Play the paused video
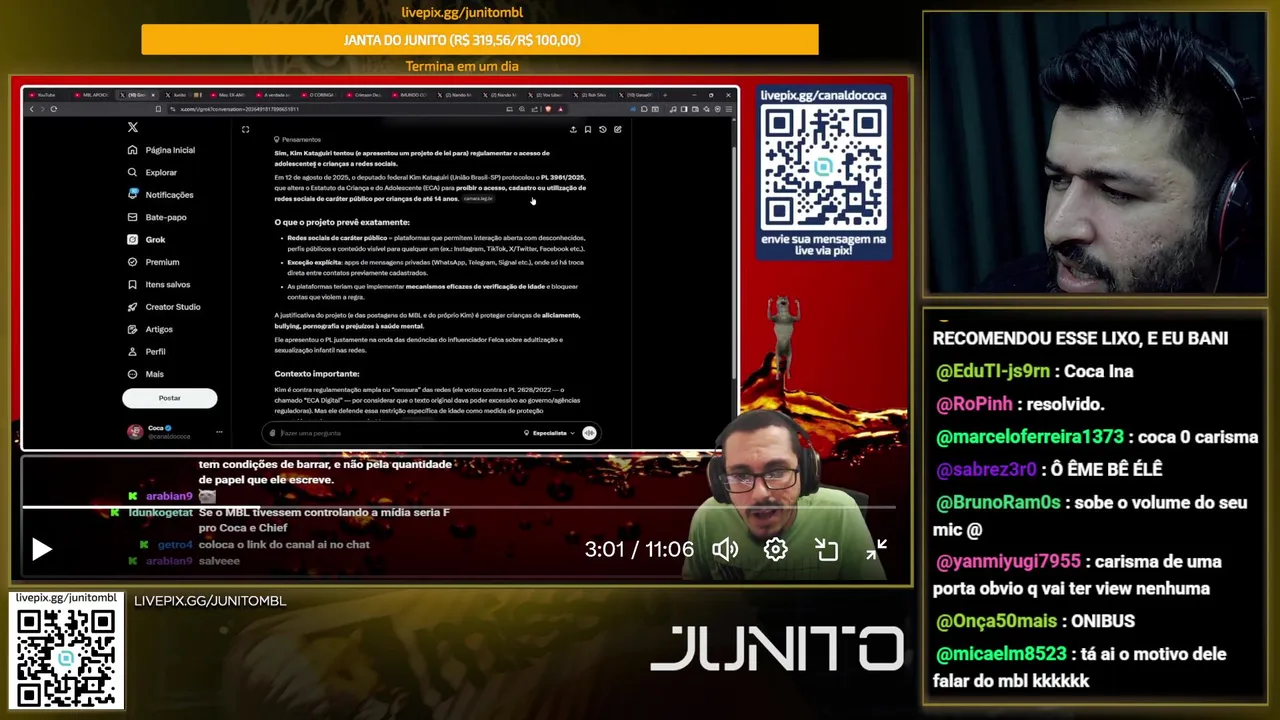1280x720 pixels. click(x=41, y=549)
